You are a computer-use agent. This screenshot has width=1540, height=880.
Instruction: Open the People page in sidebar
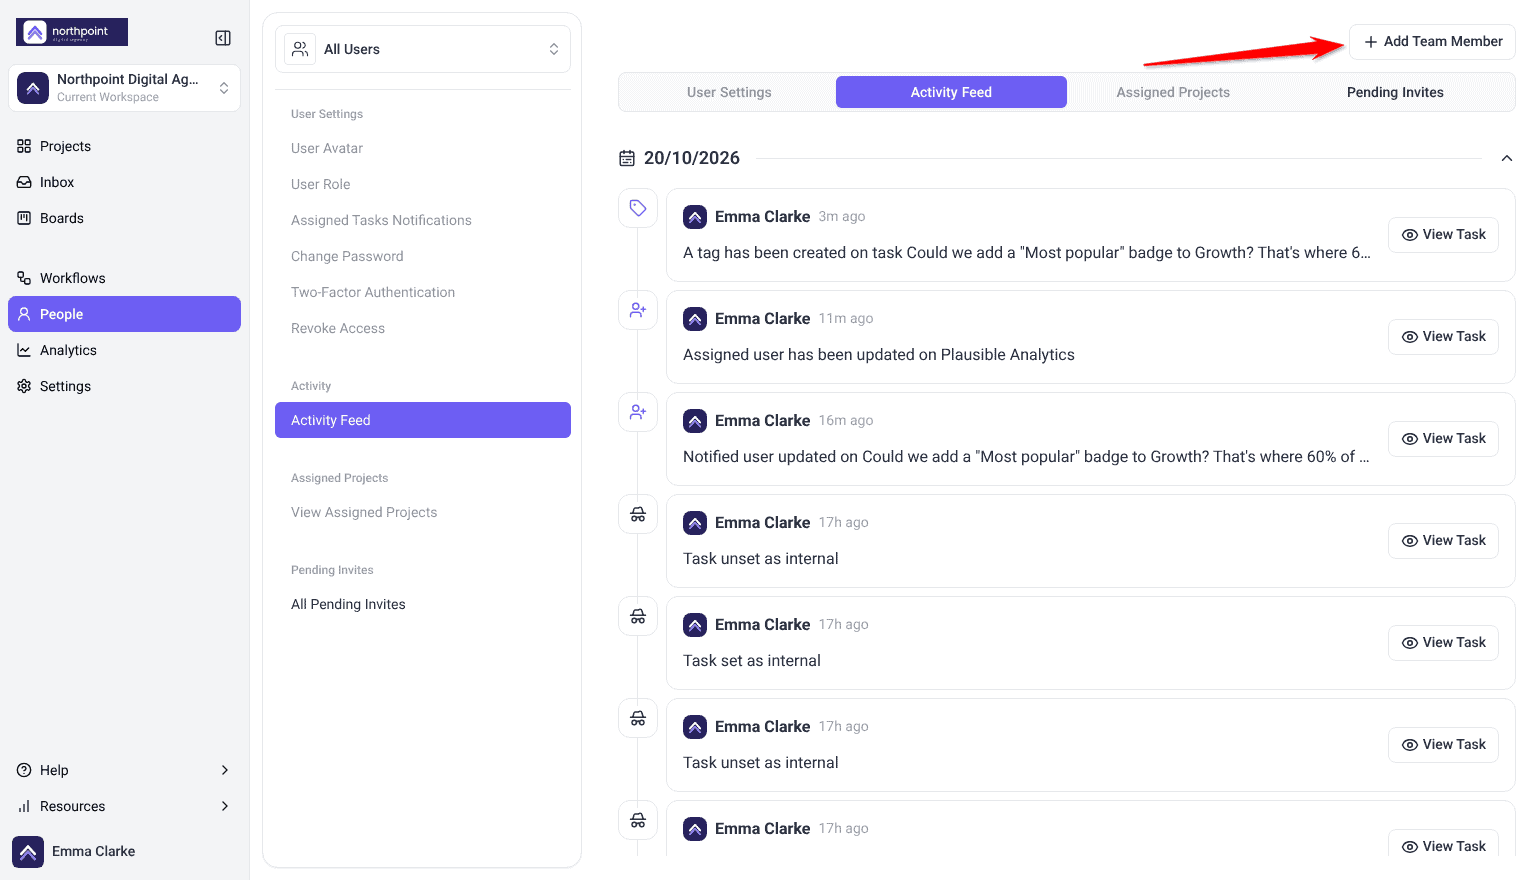(x=124, y=314)
